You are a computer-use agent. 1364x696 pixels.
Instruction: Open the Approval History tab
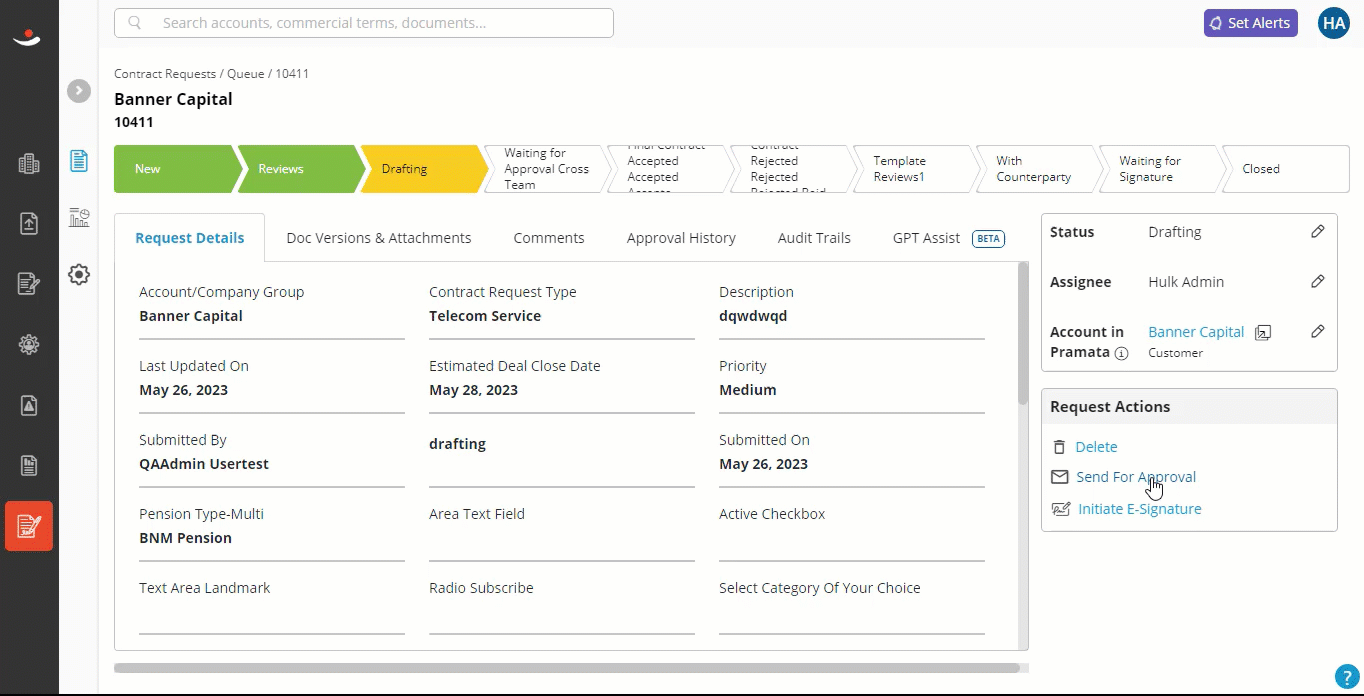click(681, 238)
